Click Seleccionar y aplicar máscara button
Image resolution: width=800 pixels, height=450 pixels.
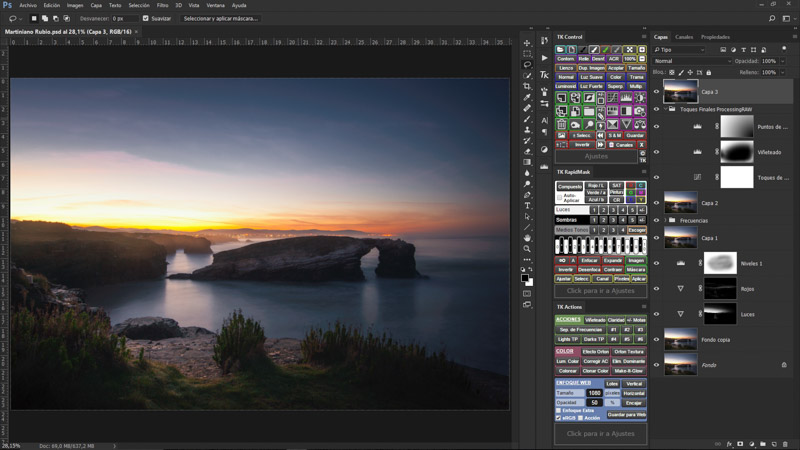[x=220, y=18]
